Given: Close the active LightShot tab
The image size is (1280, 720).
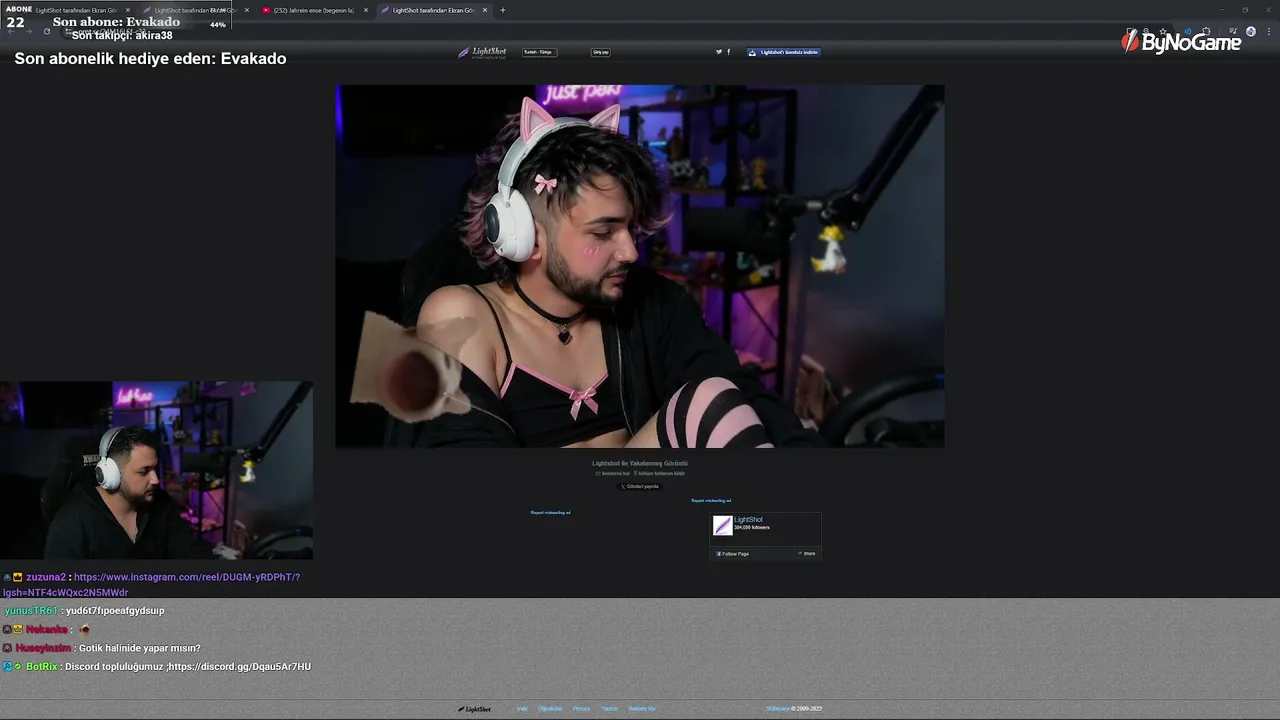Looking at the screenshot, I should click(485, 10).
